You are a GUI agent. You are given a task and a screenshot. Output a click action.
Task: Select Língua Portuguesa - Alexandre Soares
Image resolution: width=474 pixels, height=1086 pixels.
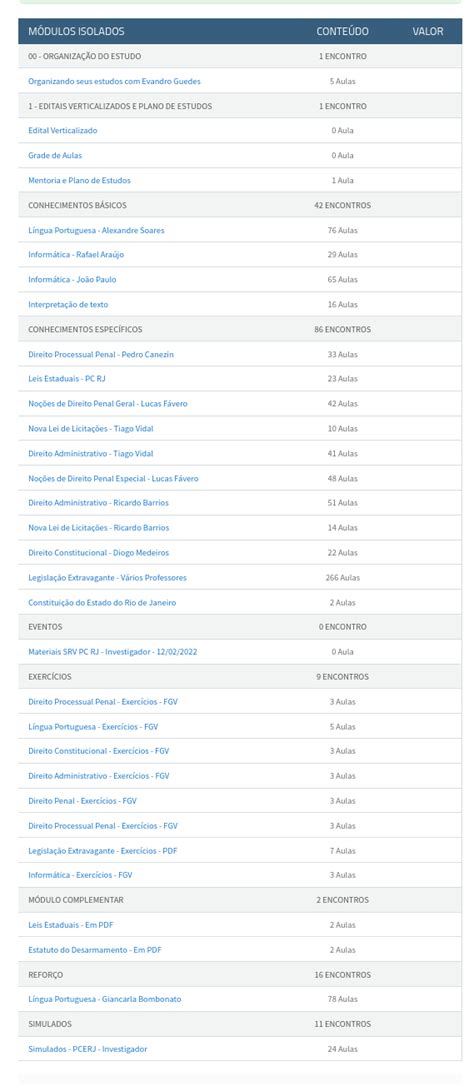96,230
